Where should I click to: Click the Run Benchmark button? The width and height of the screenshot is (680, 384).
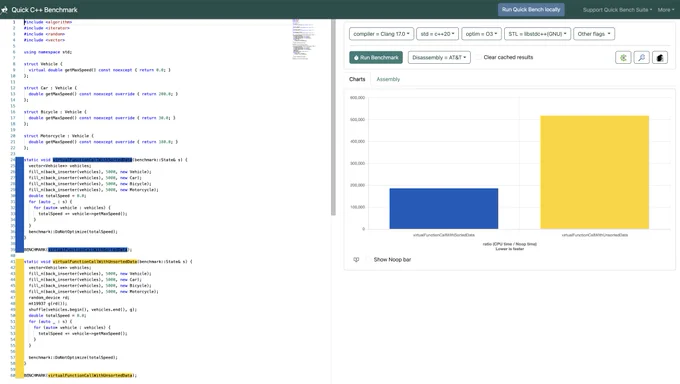(x=376, y=57)
